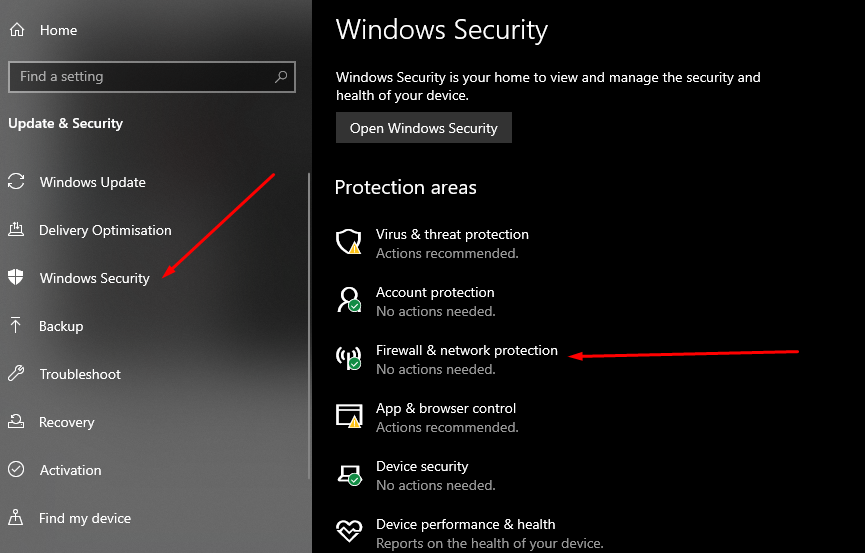Click the Firewall & network protection antenna icon
865x553 pixels.
pos(349,358)
